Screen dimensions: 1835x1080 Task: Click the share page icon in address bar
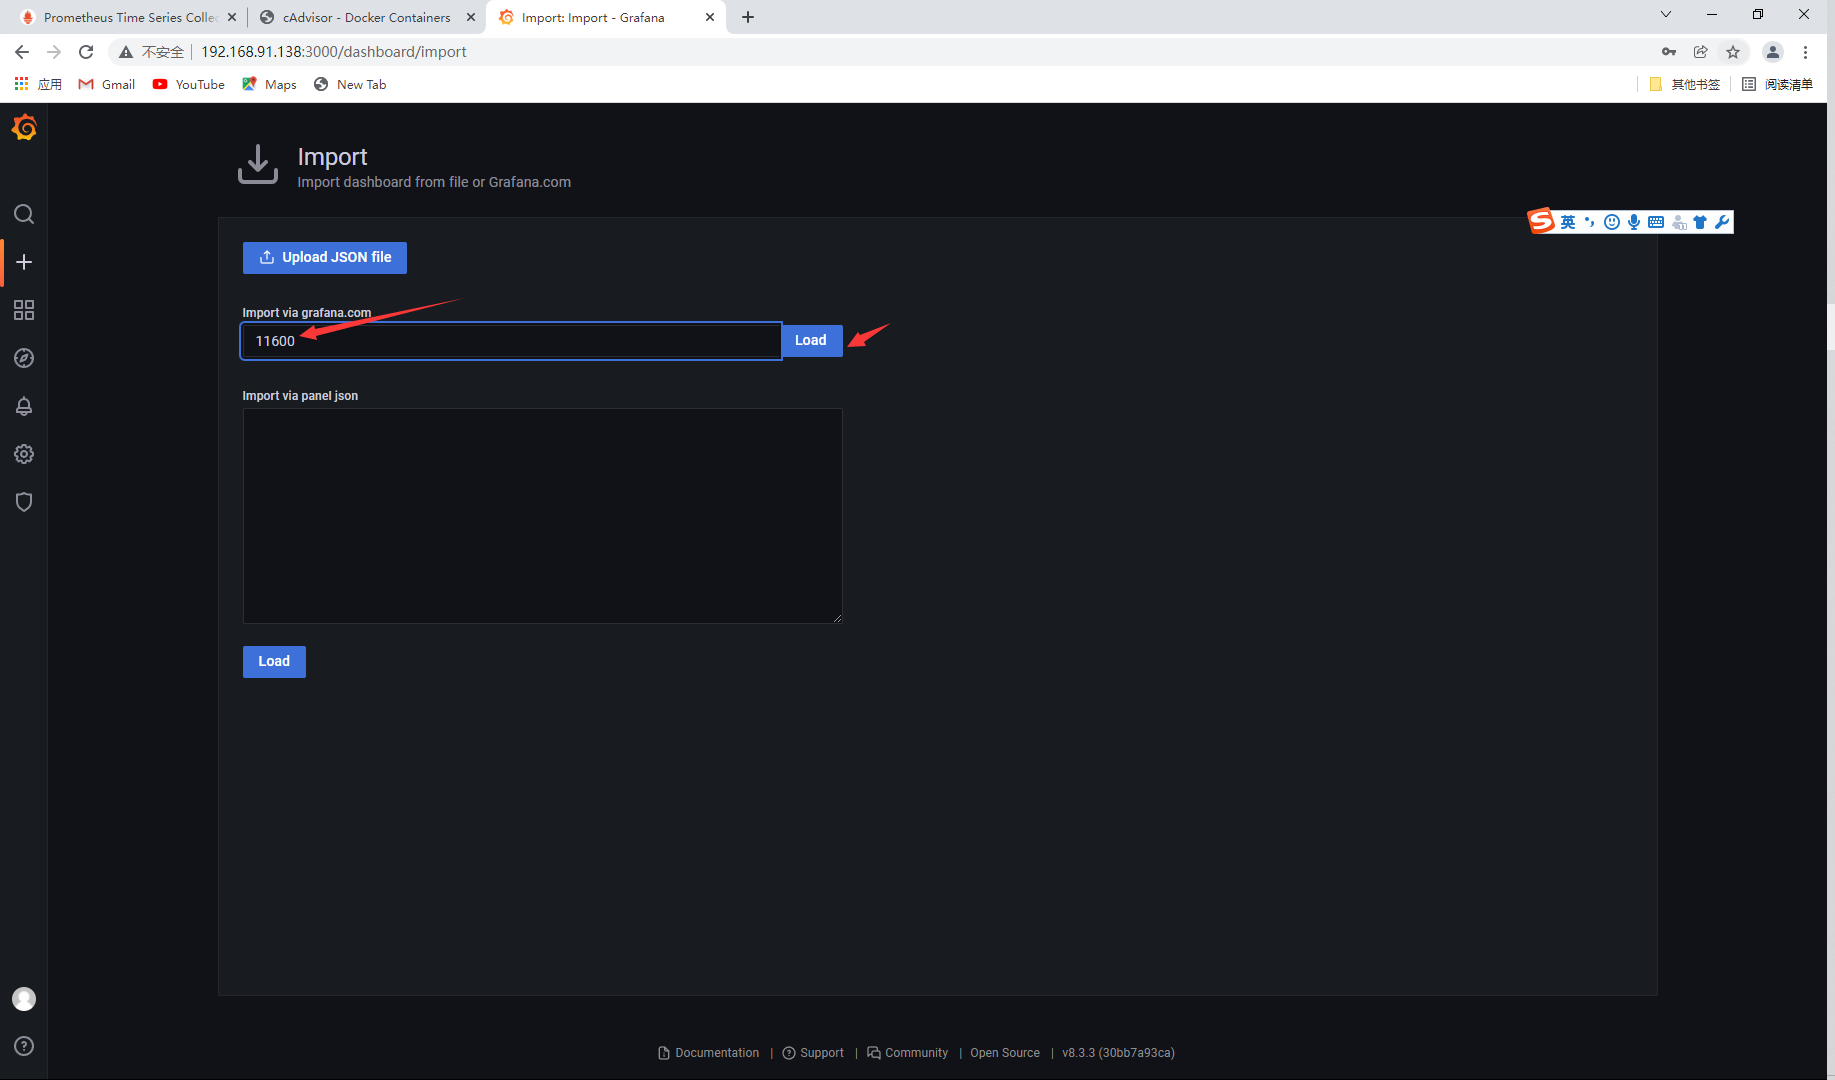tap(1701, 52)
